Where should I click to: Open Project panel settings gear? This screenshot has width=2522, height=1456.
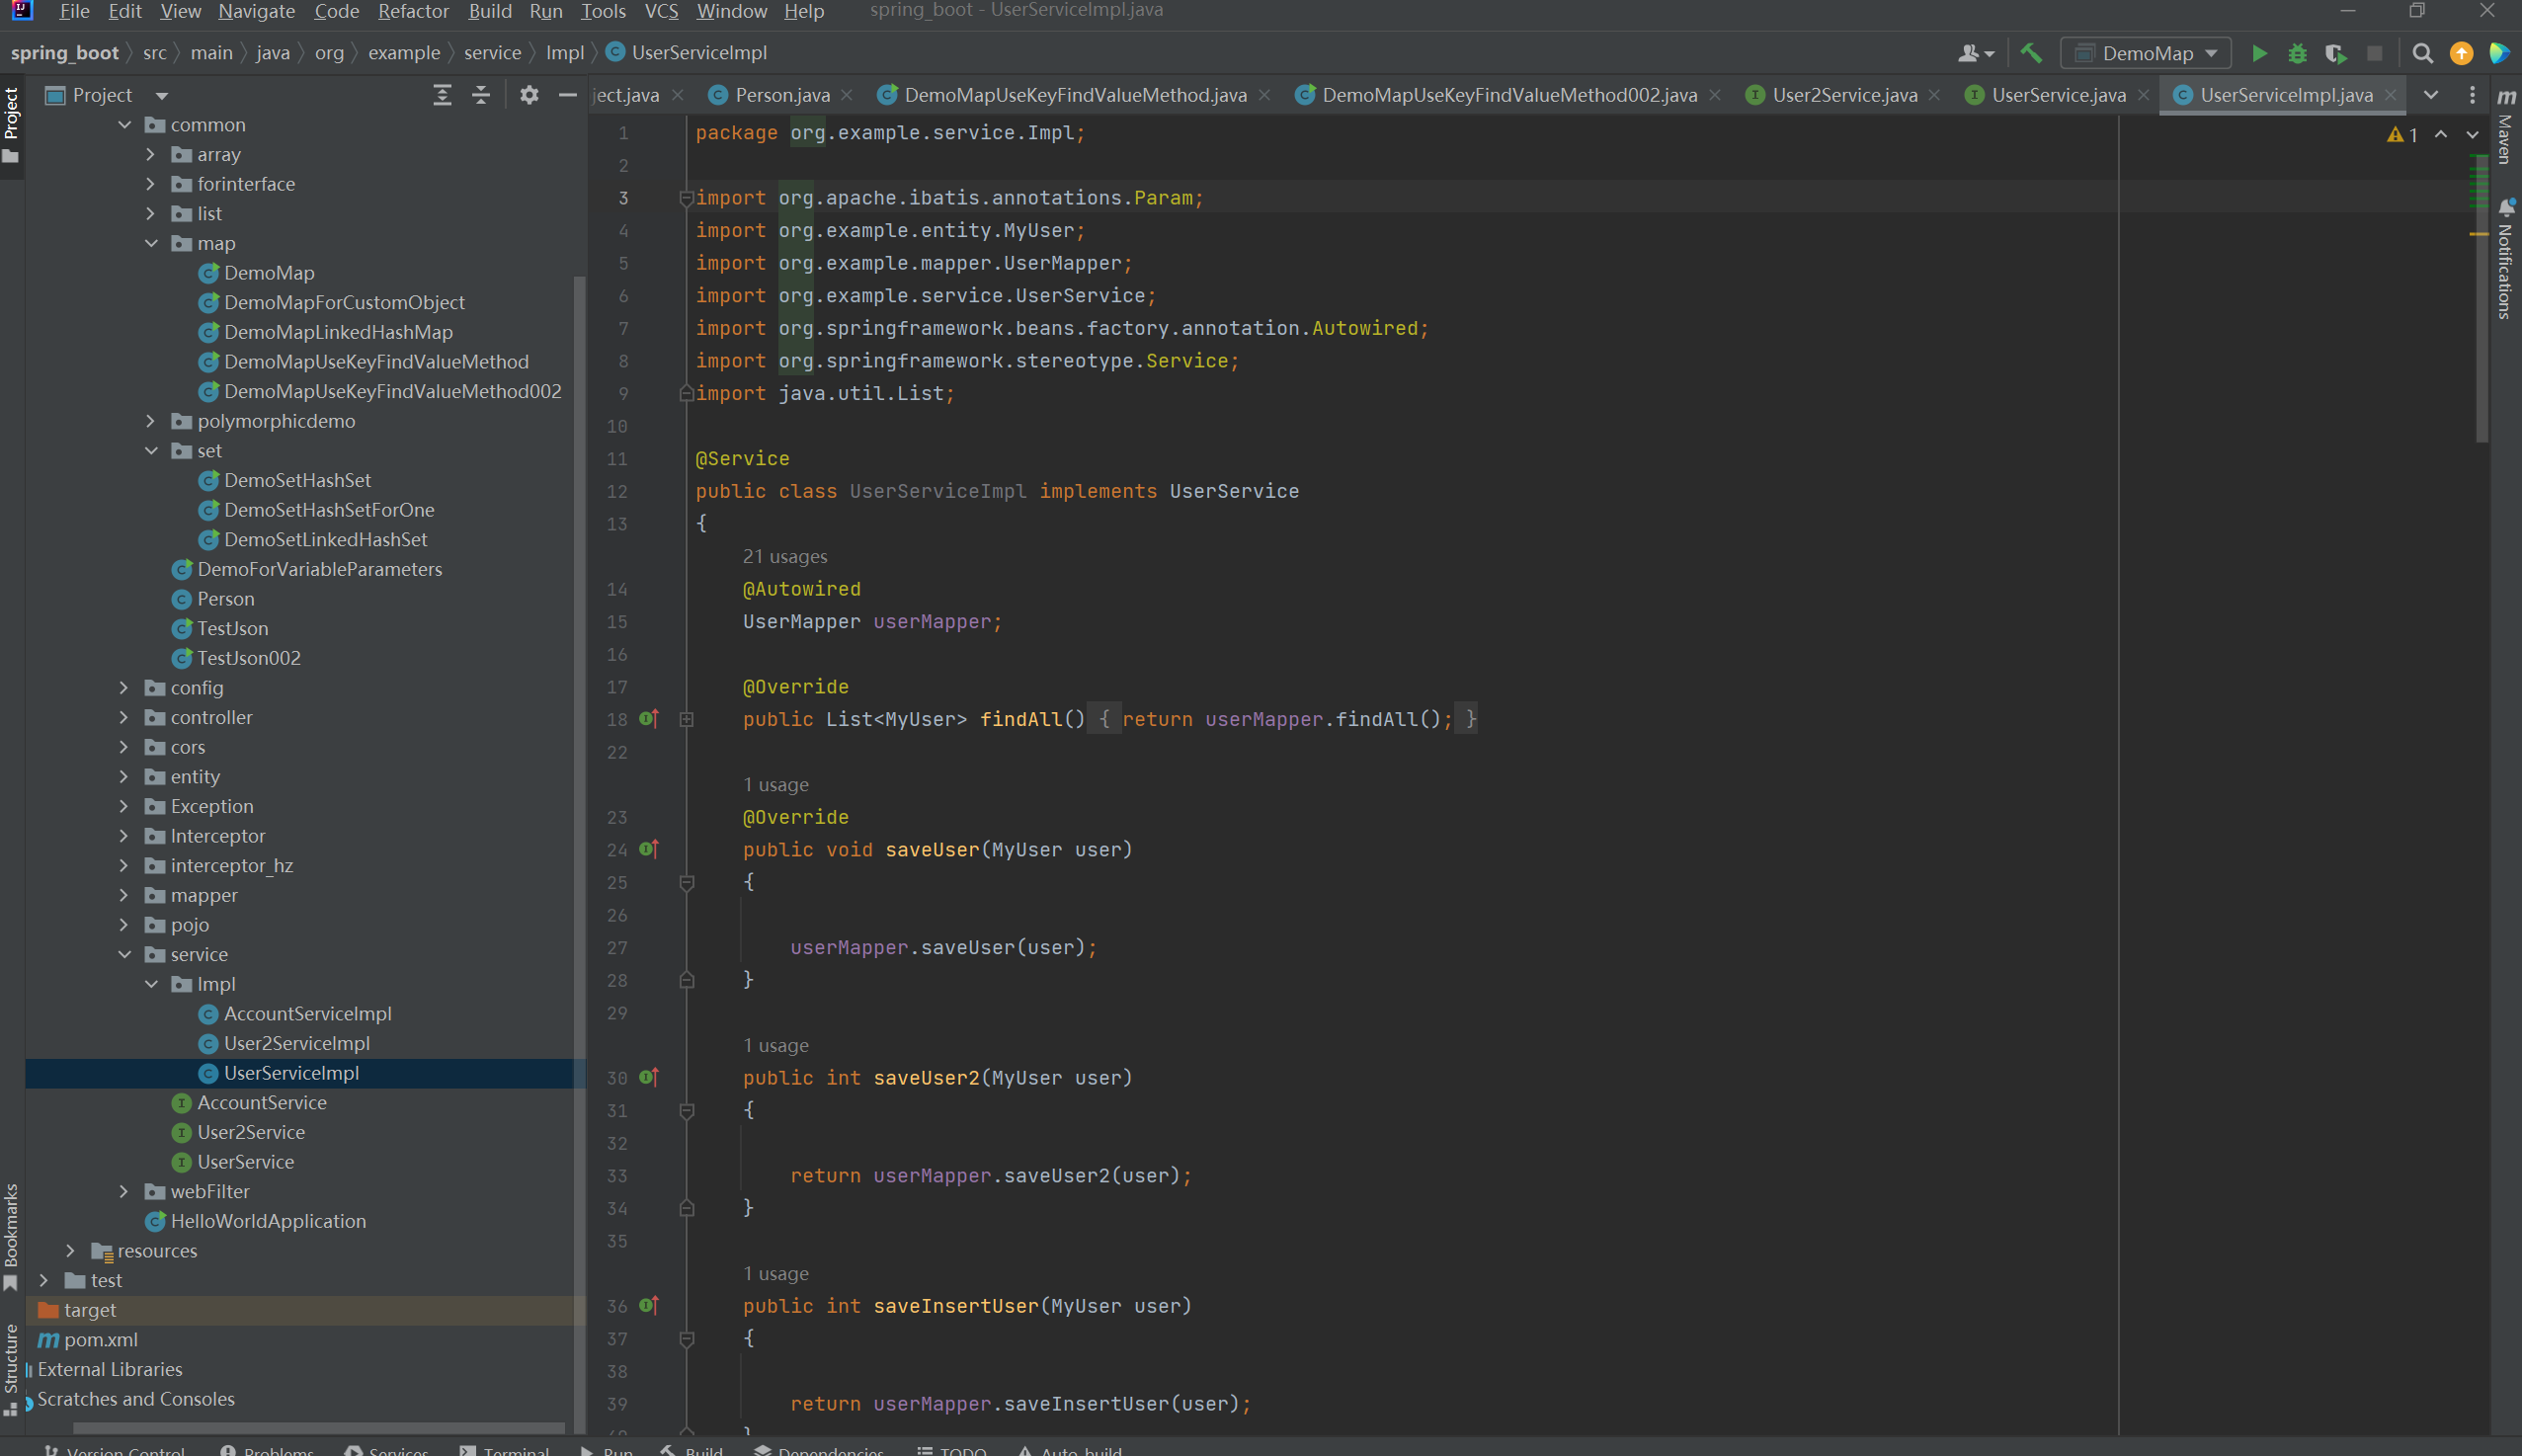pyautogui.click(x=529, y=95)
